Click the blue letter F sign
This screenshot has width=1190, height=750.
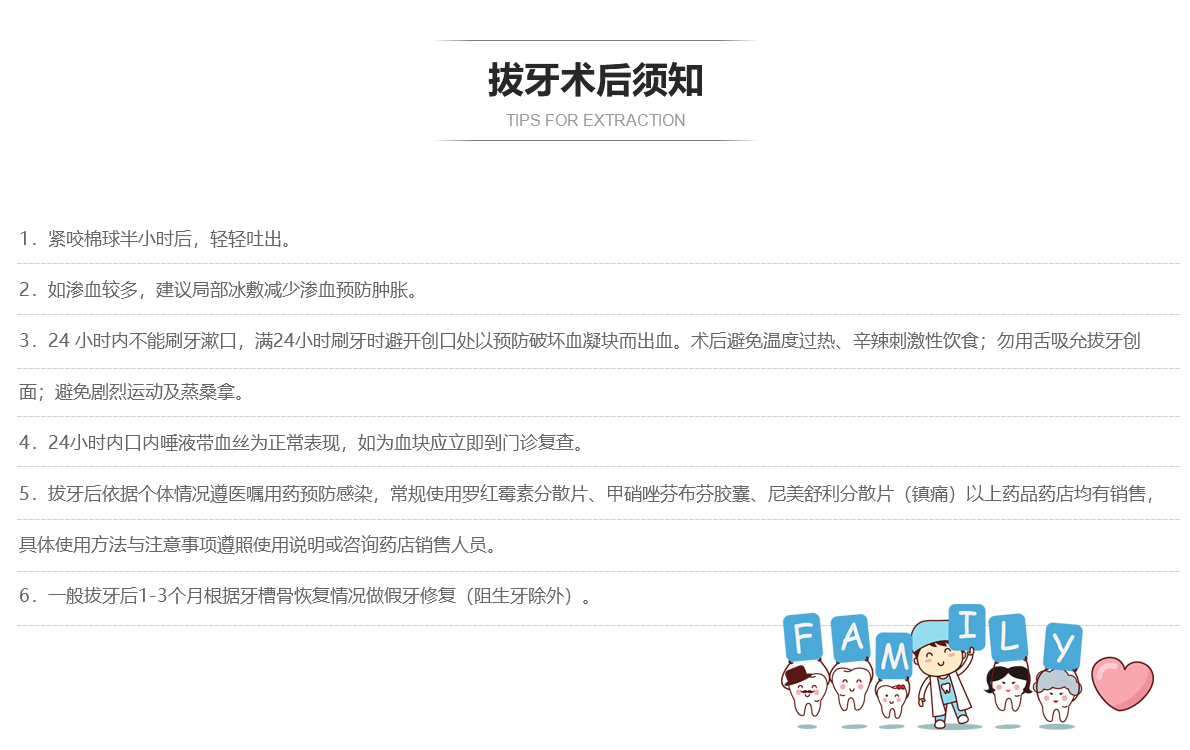coord(804,637)
